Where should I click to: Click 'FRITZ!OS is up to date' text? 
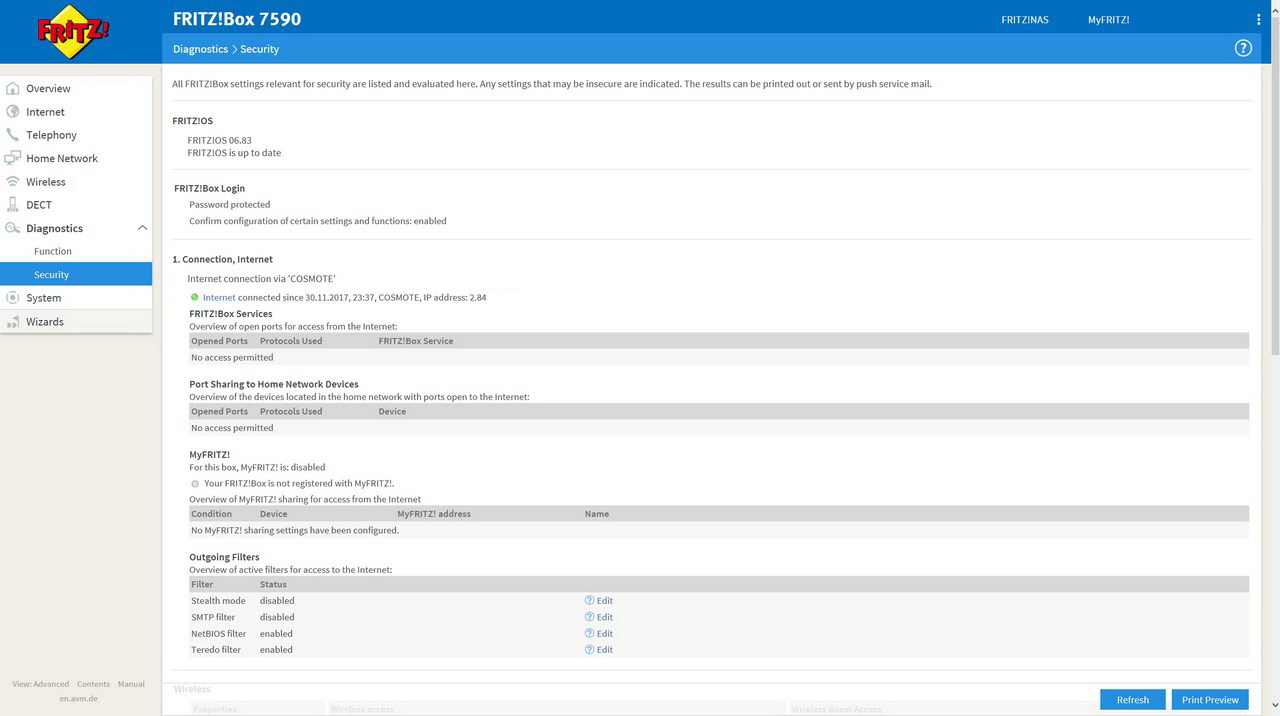pyautogui.click(x=234, y=153)
